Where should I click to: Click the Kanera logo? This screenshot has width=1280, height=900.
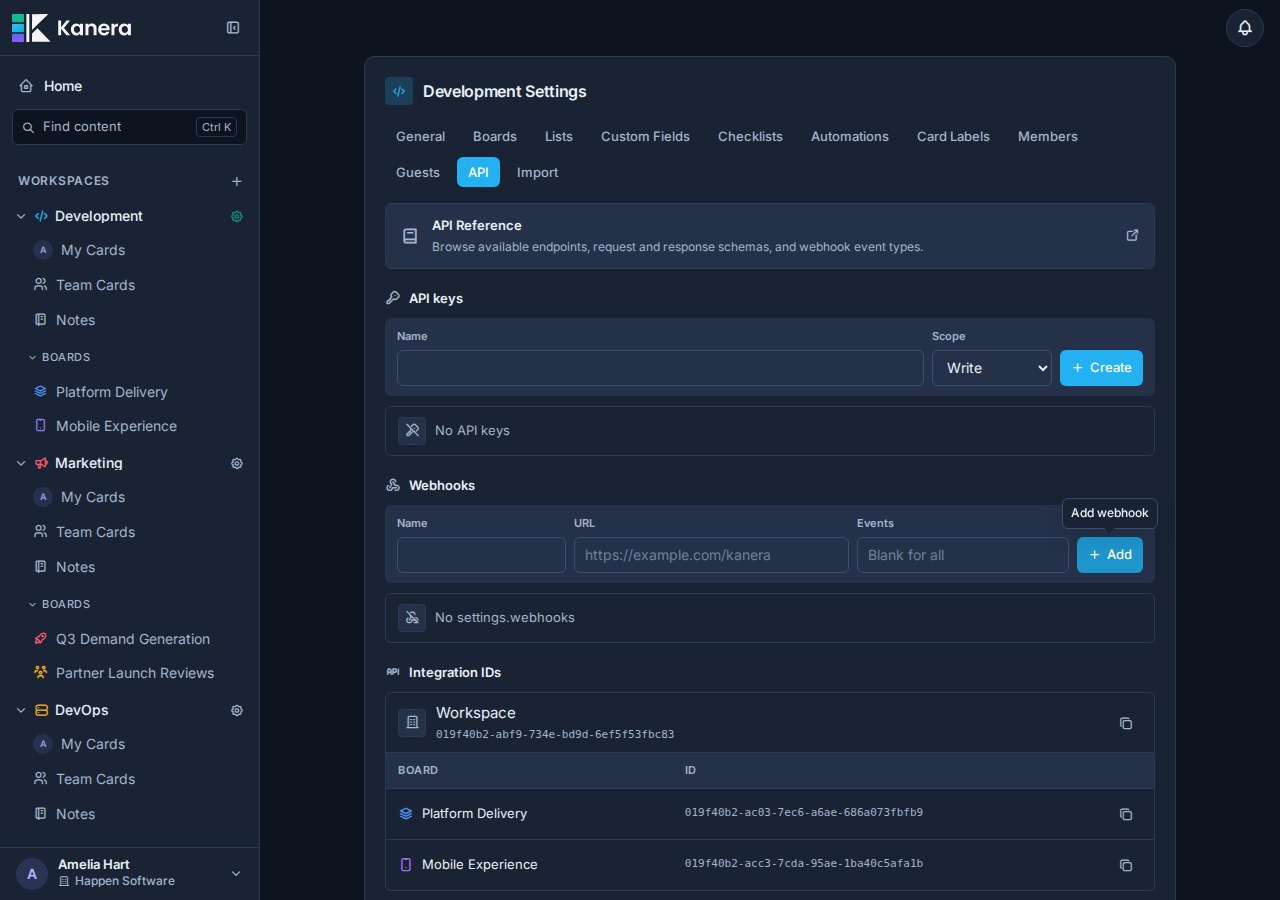pyautogui.click(x=71, y=28)
